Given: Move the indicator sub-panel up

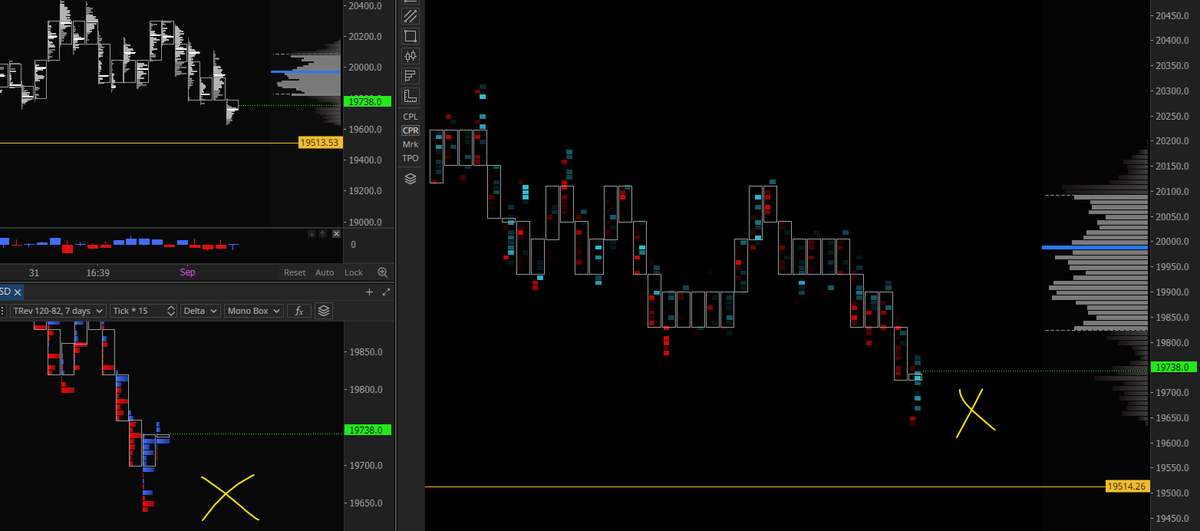Looking at the screenshot, I should point(323,233).
